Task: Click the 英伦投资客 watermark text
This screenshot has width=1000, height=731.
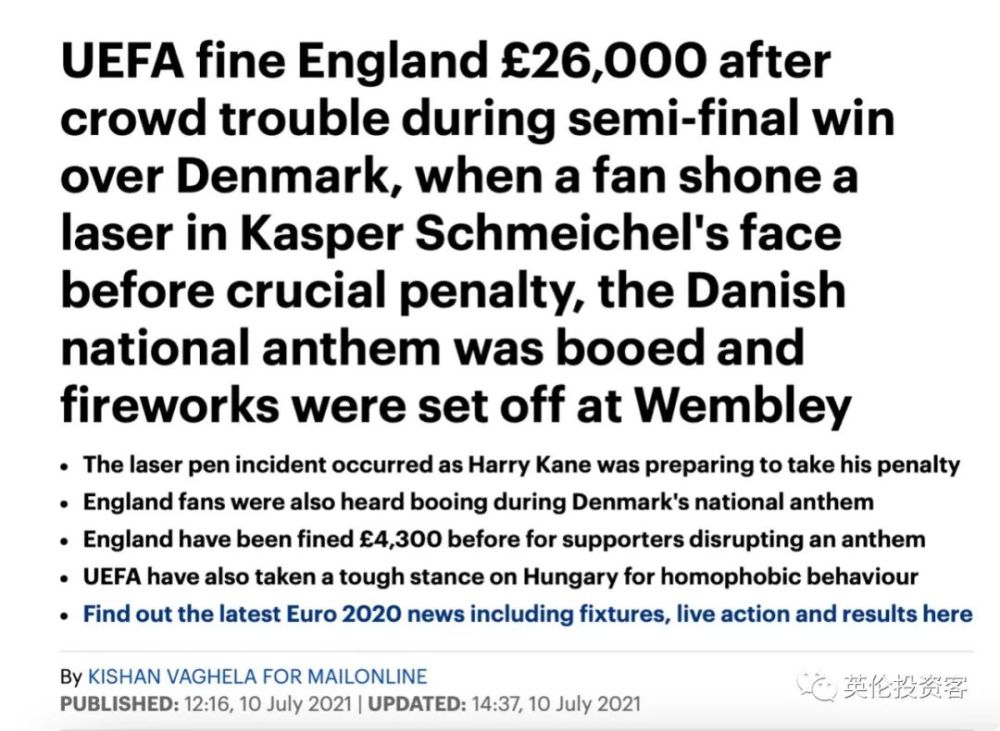Action: (905, 687)
